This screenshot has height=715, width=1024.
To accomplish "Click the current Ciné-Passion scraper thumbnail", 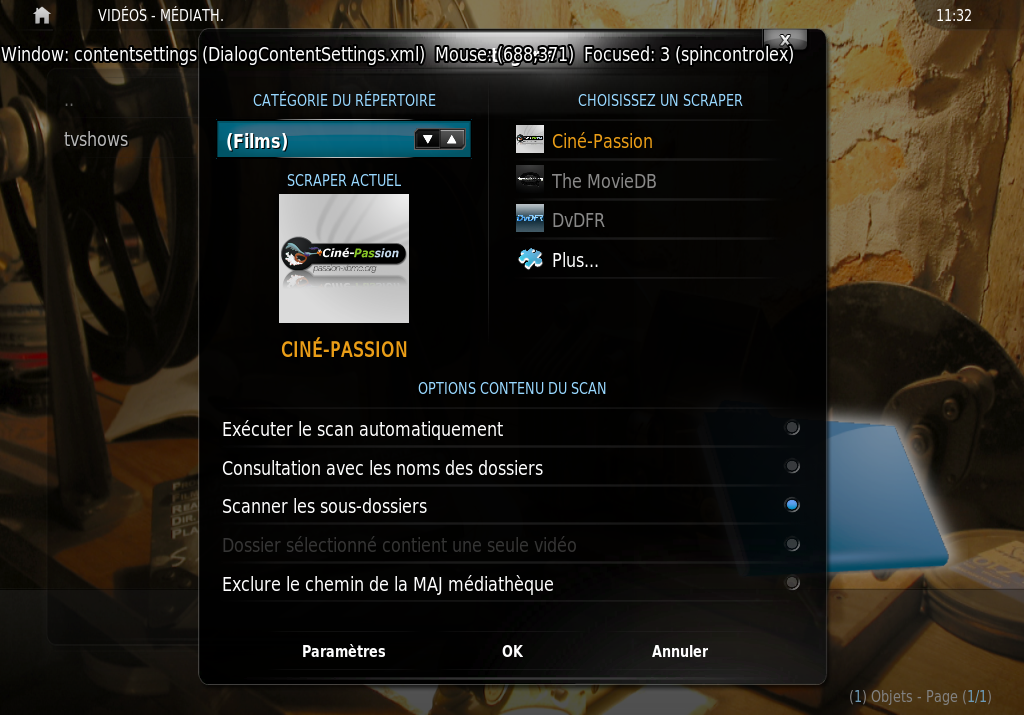I will [x=344, y=259].
